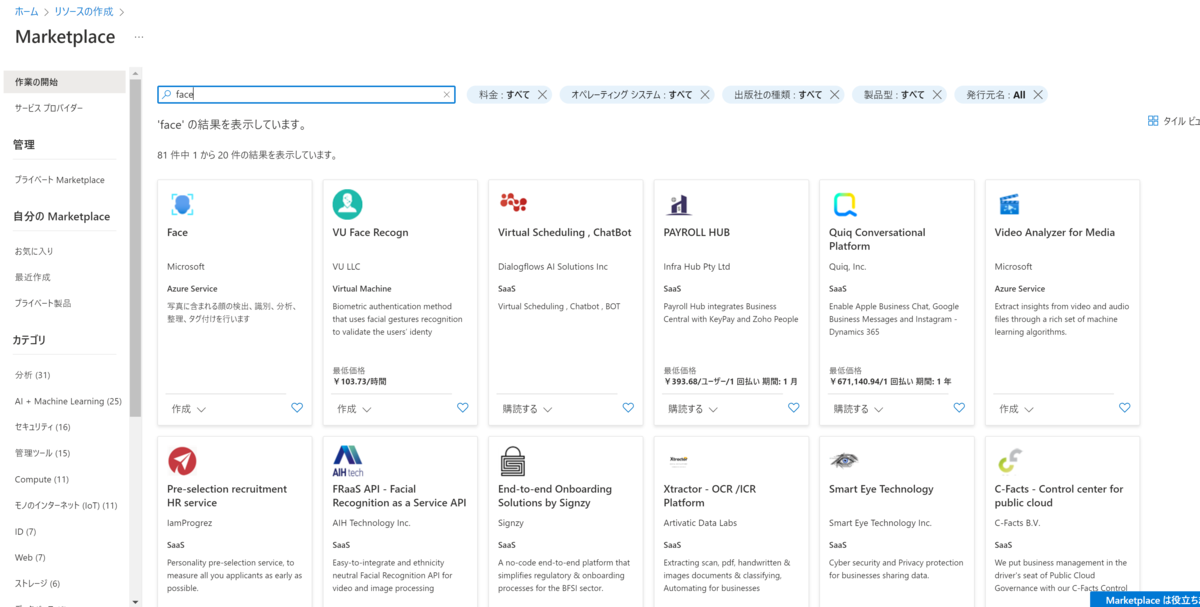Favorite the PAYROLL HUB card

click(794, 408)
